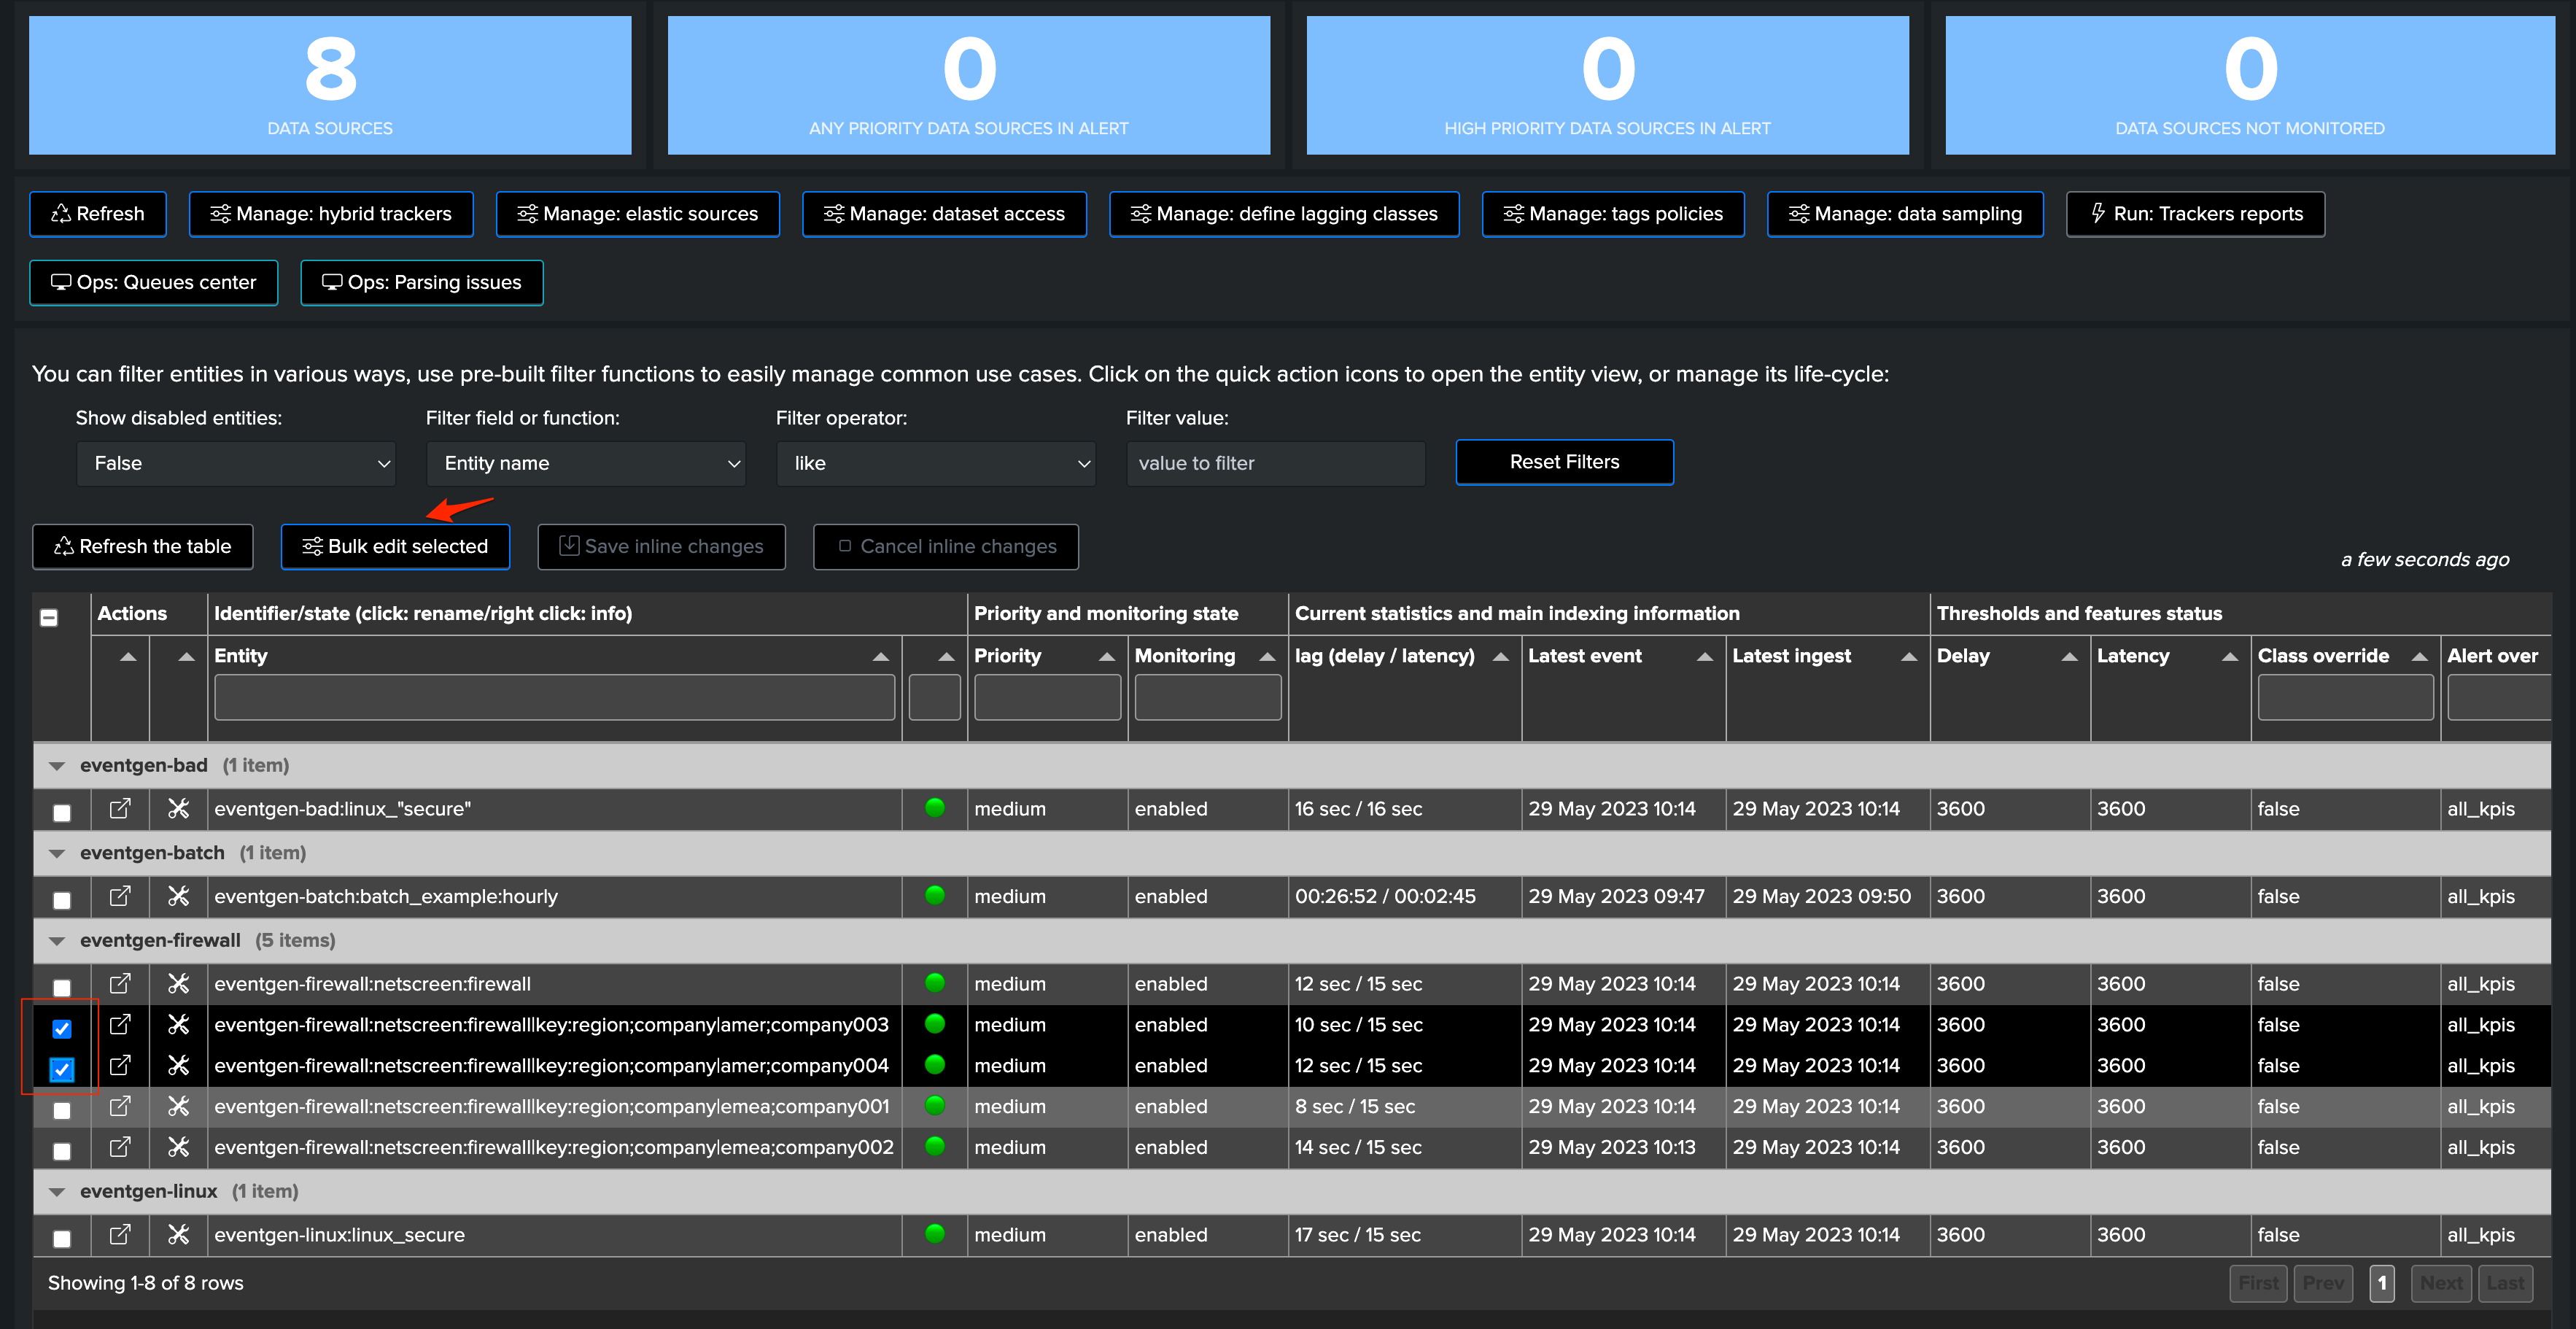Click Manage: elastic sources
Image resolution: width=2576 pixels, height=1329 pixels.
pos(638,214)
